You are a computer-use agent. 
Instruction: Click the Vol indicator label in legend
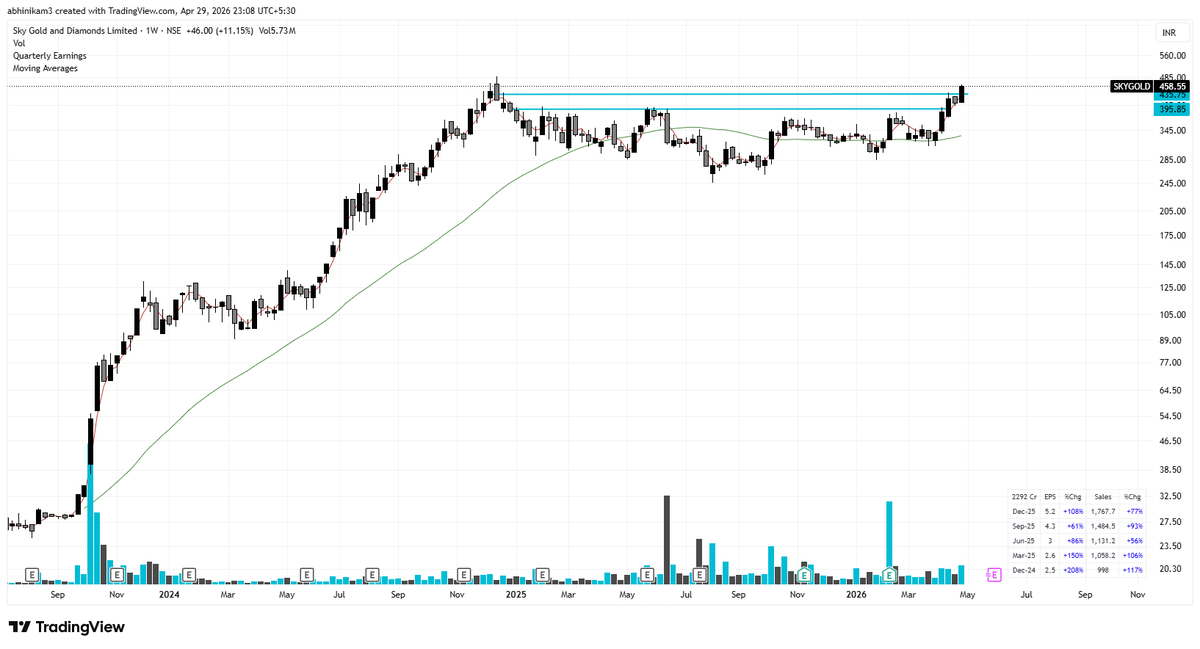19,44
